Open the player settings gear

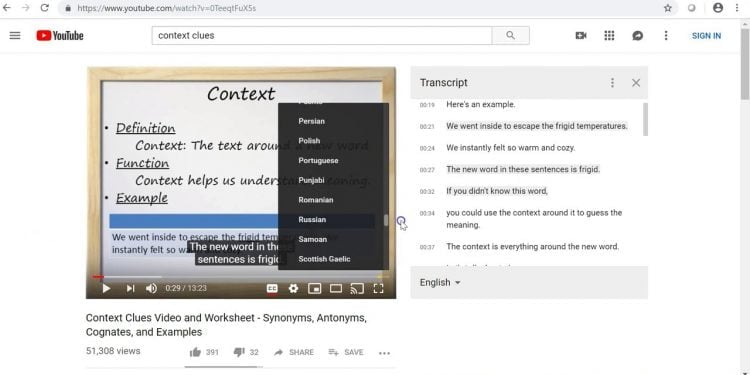293,288
